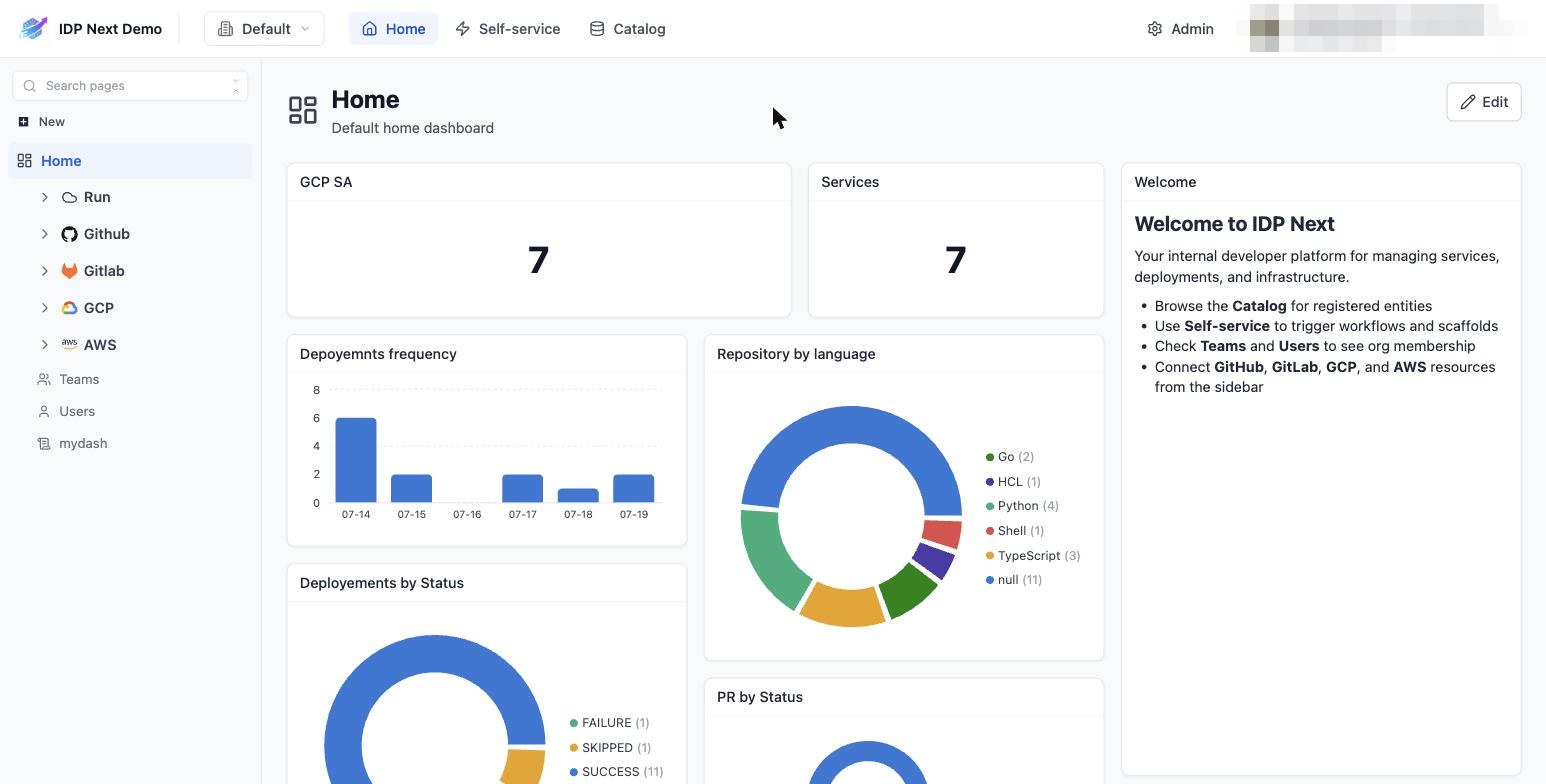Image resolution: width=1546 pixels, height=784 pixels.
Task: Click the 07-14 bar in deployments chart
Action: 356,460
